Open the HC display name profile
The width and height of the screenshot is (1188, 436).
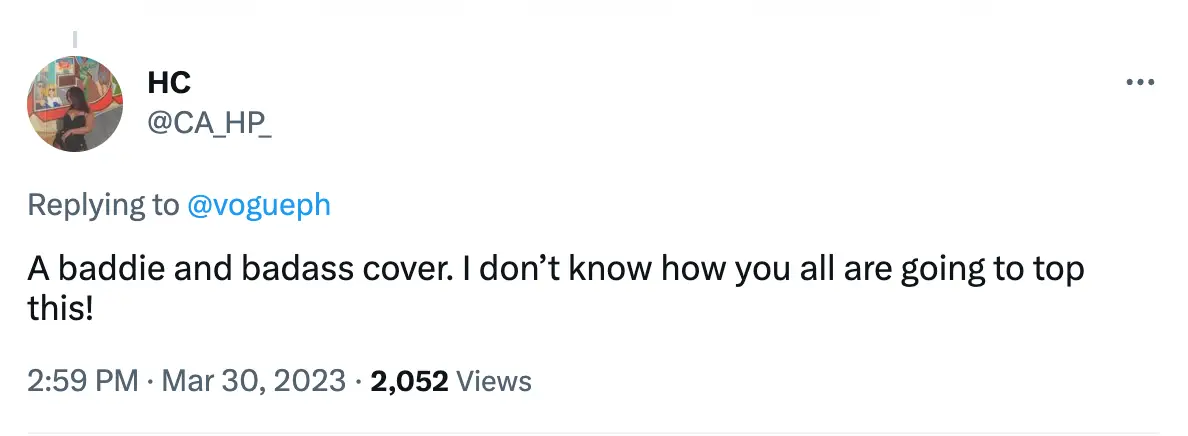168,85
